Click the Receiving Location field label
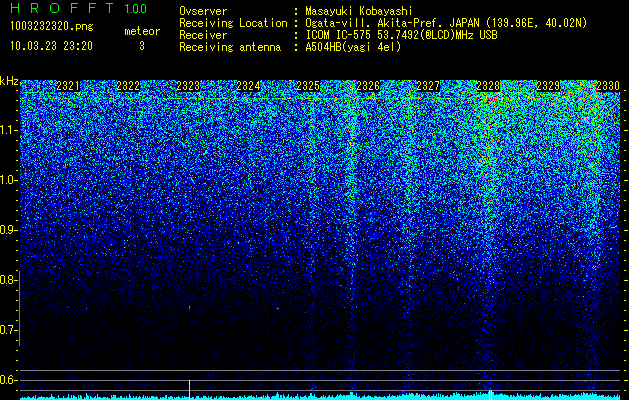 [233, 23]
